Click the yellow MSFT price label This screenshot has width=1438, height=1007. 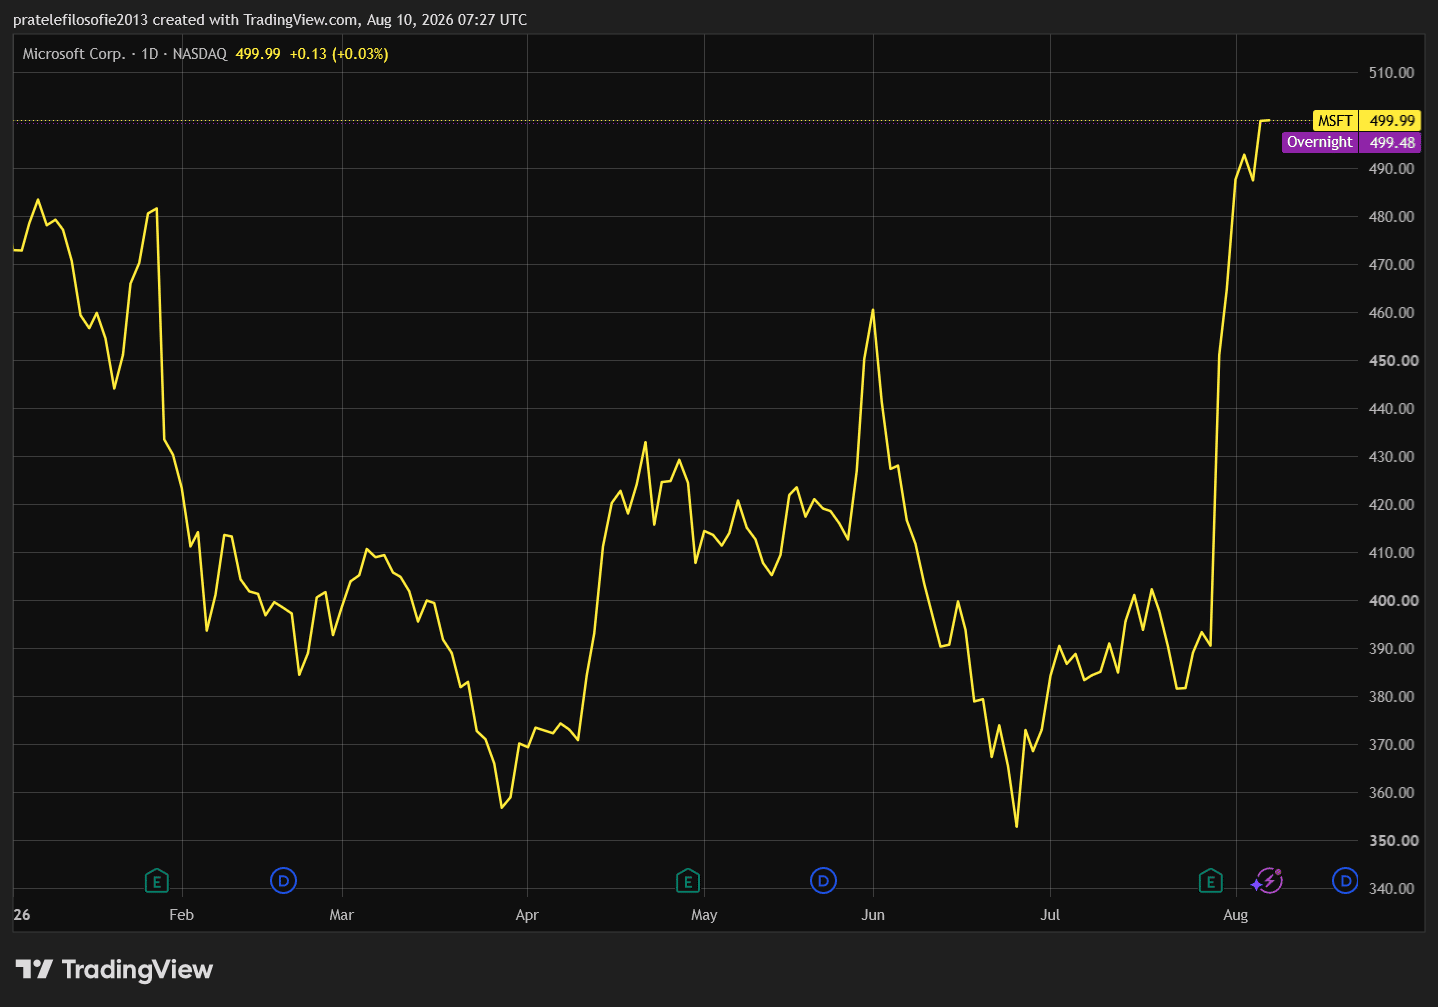pyautogui.click(x=1366, y=120)
